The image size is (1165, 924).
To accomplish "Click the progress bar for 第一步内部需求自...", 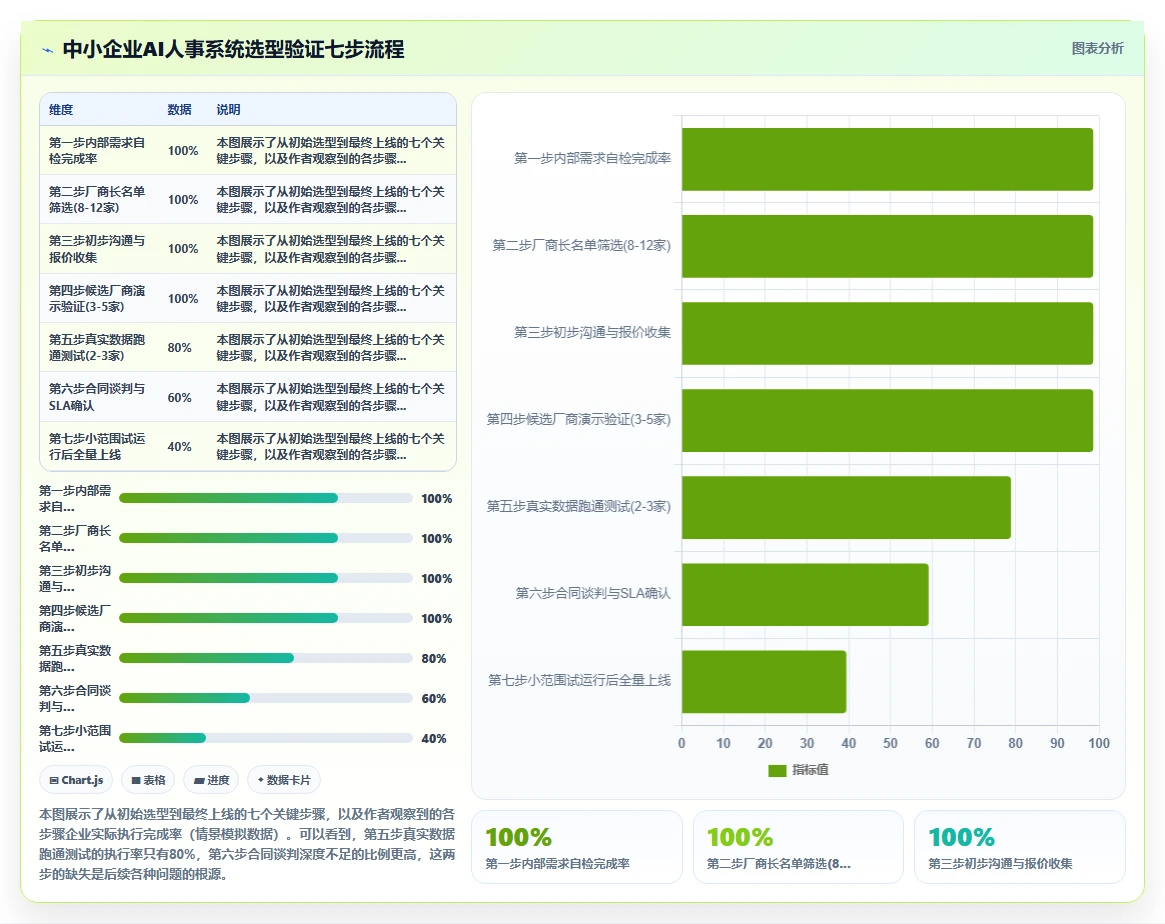I will tap(265, 498).
